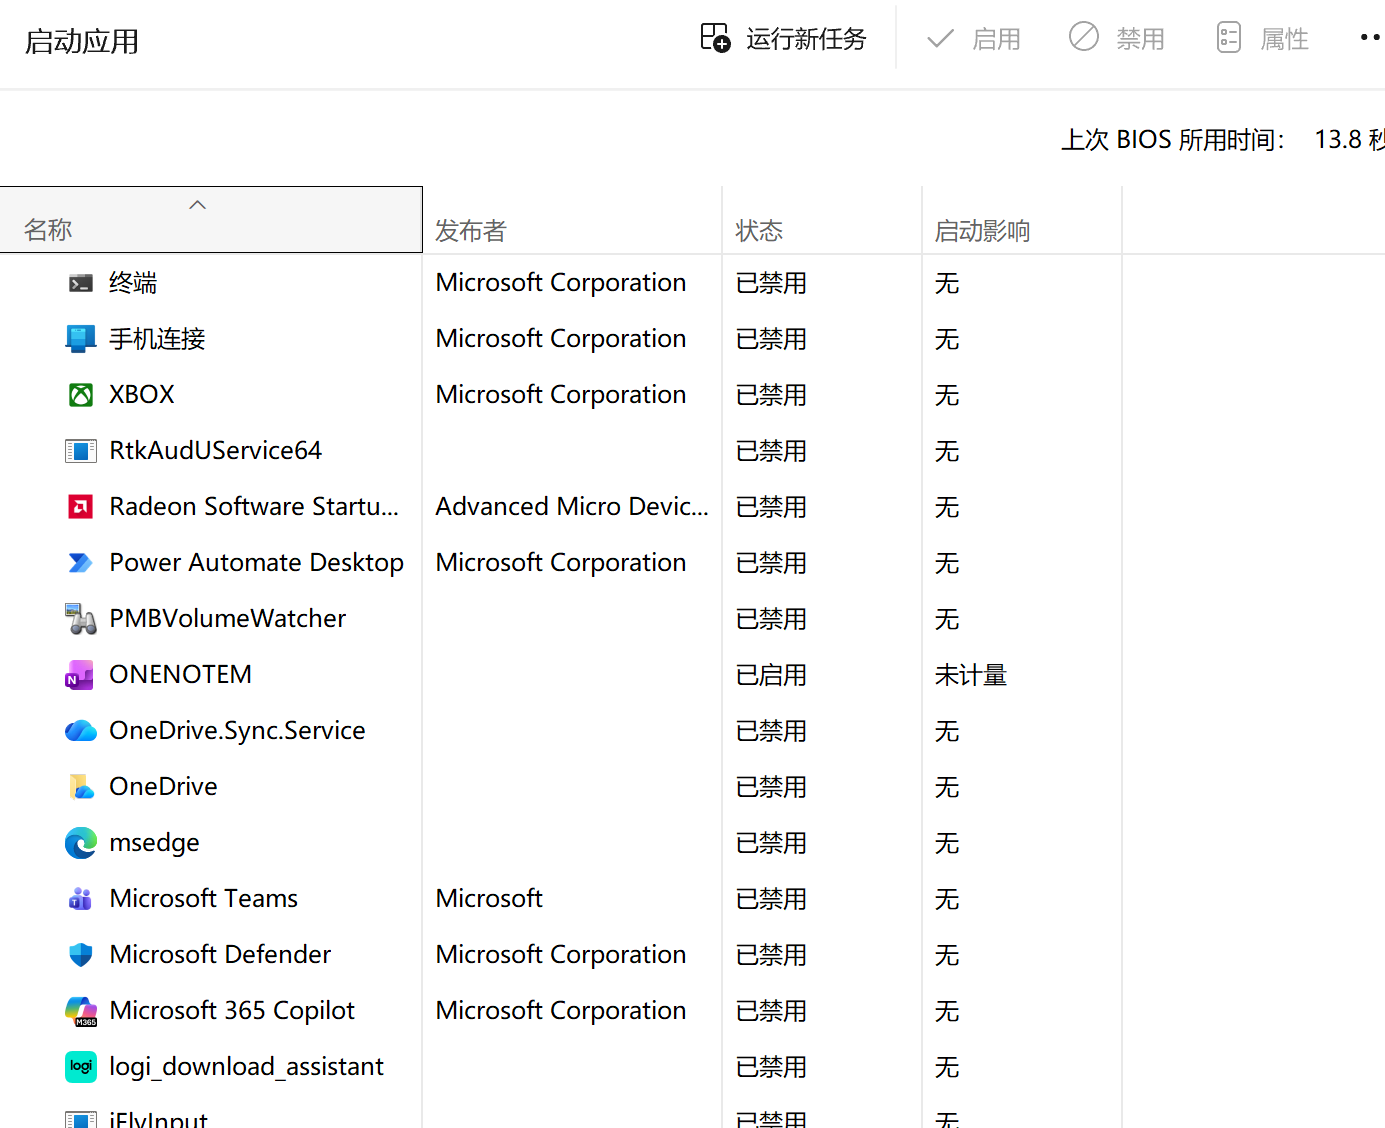Select the XBOX app icon
Image resolution: width=1385 pixels, height=1128 pixels.
(81, 395)
